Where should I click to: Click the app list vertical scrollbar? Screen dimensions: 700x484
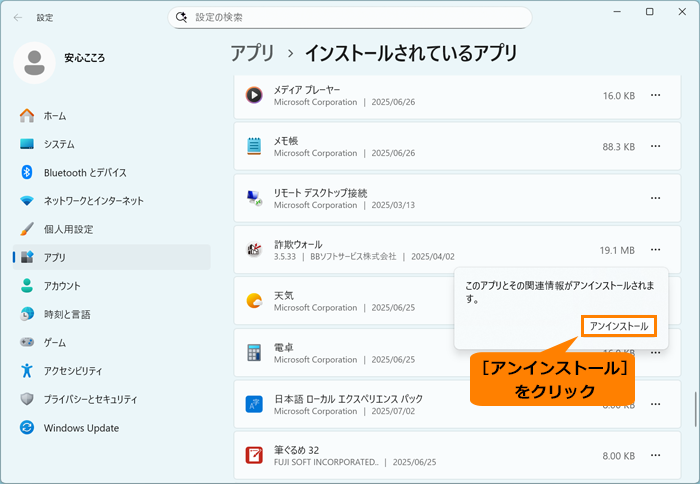coord(695,409)
